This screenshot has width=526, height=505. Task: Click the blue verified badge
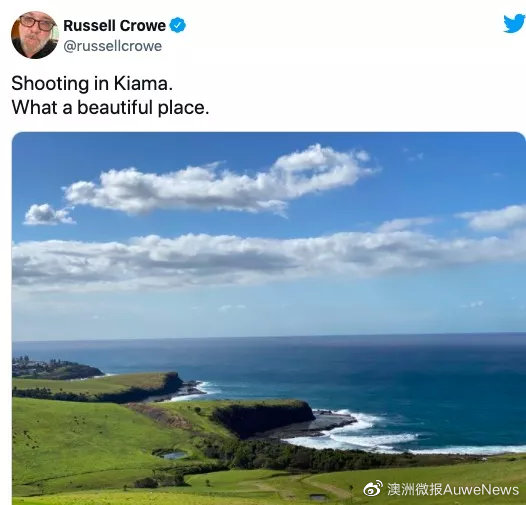coord(177,26)
